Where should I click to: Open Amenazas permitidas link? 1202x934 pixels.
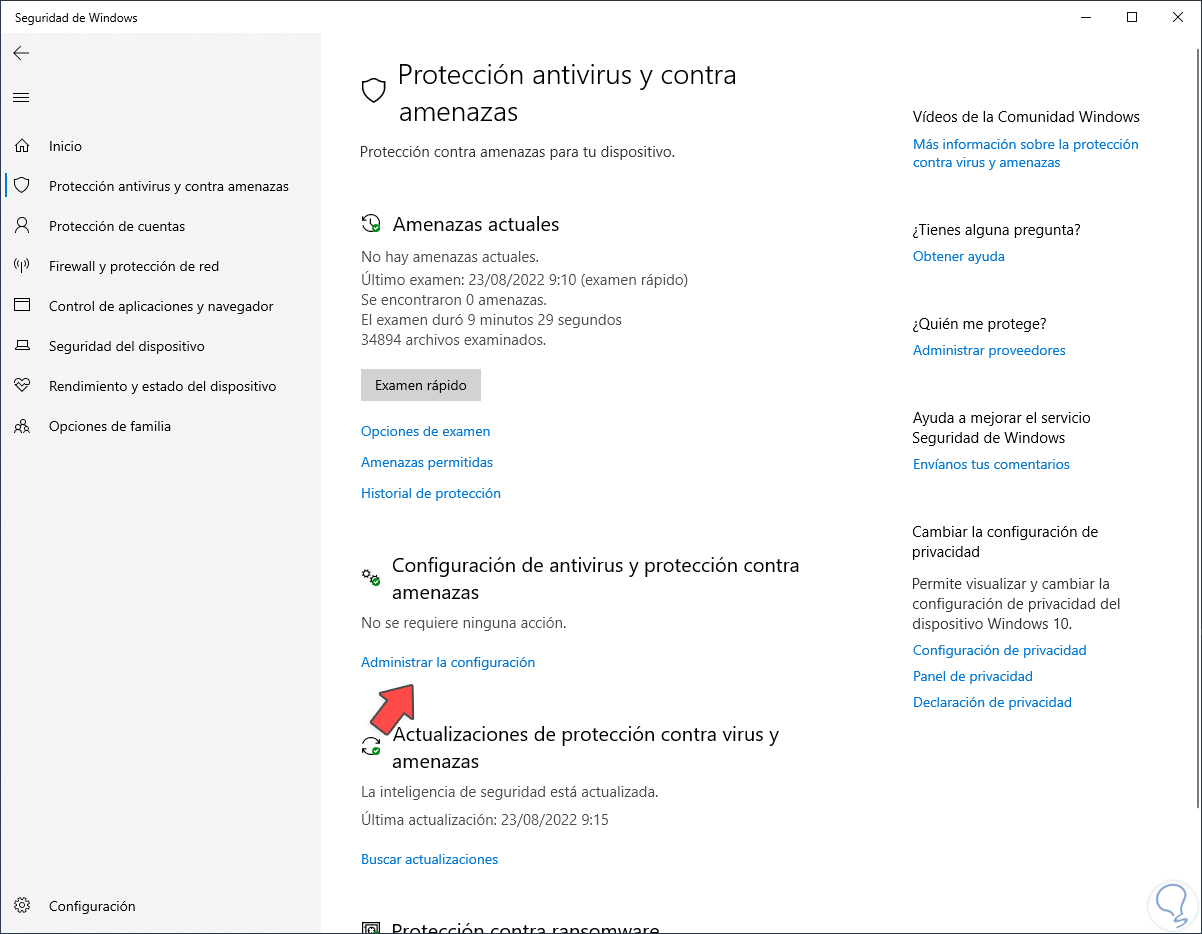(426, 462)
